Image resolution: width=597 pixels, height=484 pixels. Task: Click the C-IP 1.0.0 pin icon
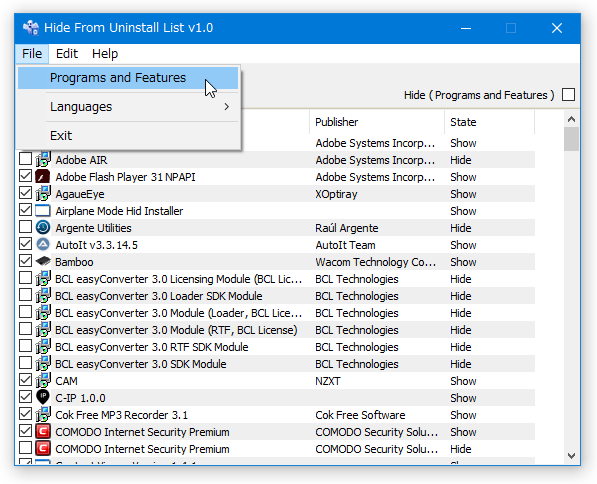coord(43,398)
